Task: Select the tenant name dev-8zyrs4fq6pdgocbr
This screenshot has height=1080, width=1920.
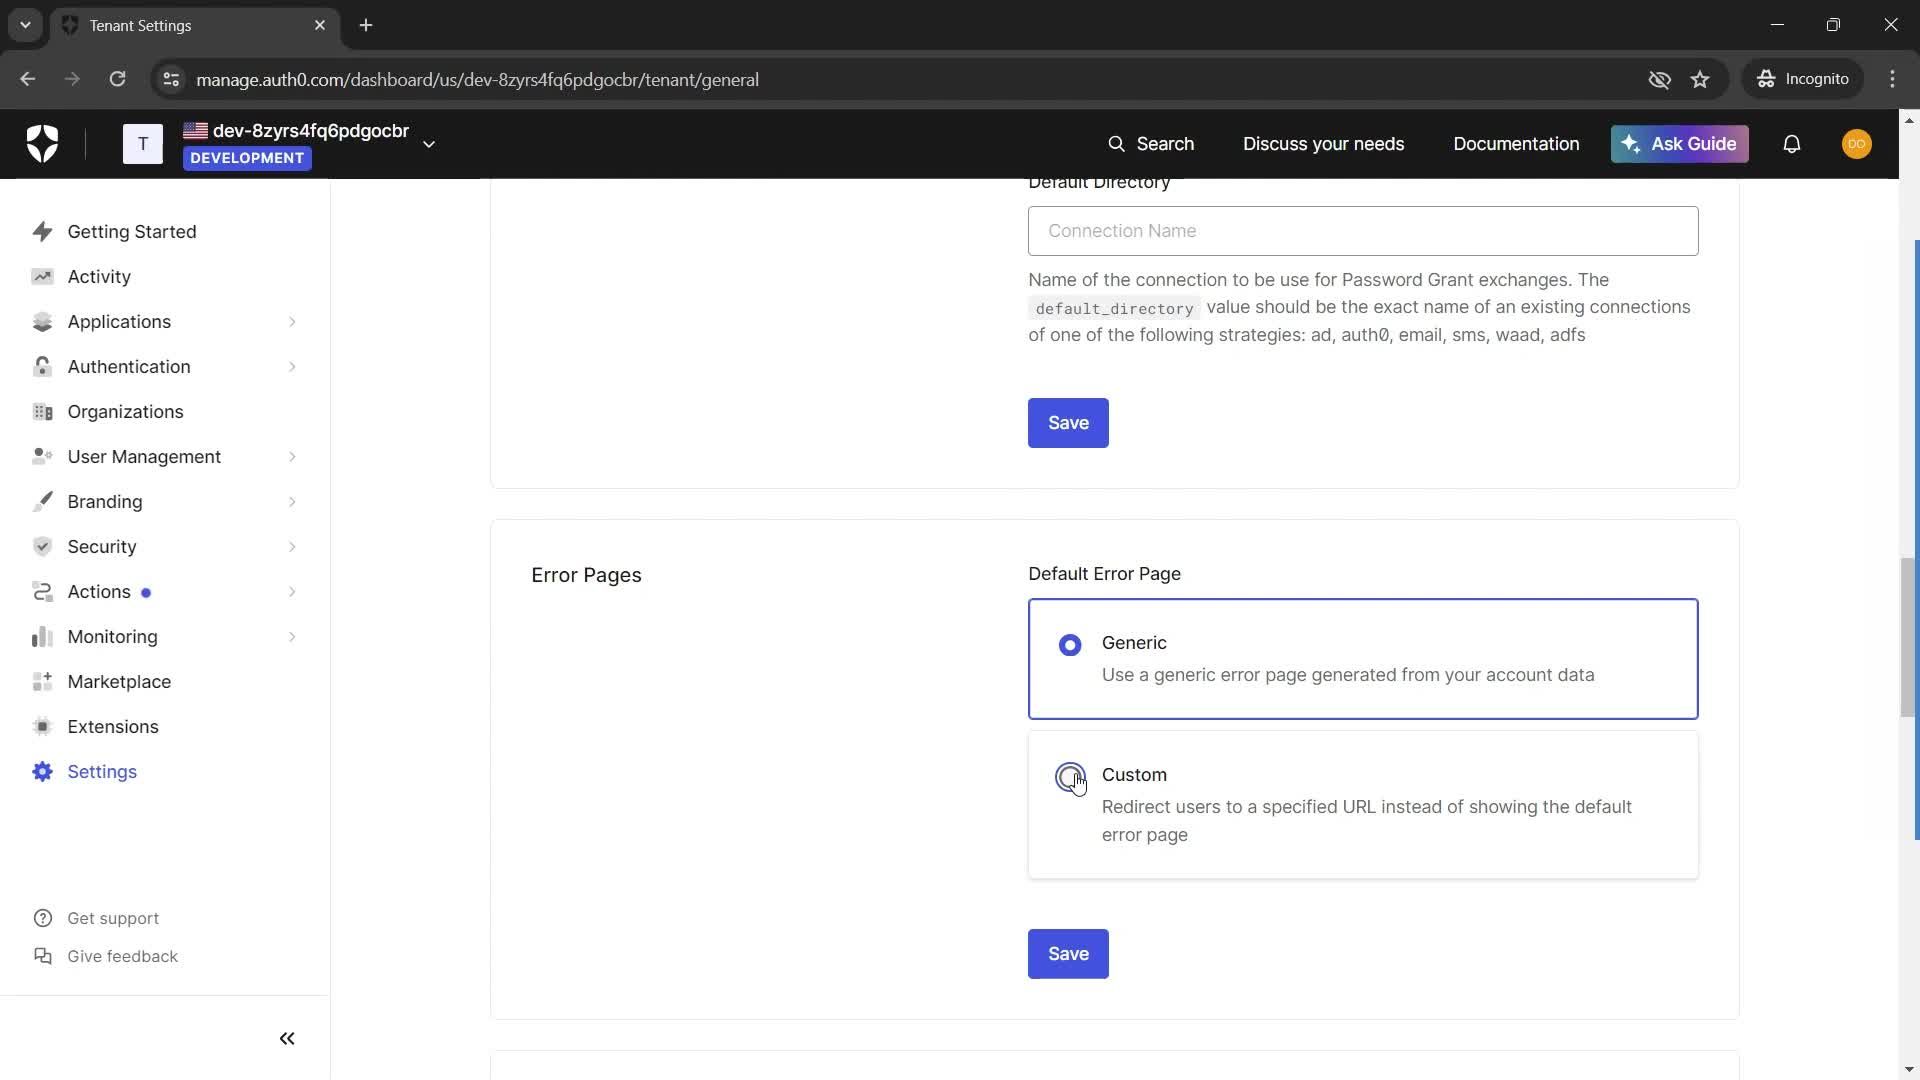Action: coord(311,131)
